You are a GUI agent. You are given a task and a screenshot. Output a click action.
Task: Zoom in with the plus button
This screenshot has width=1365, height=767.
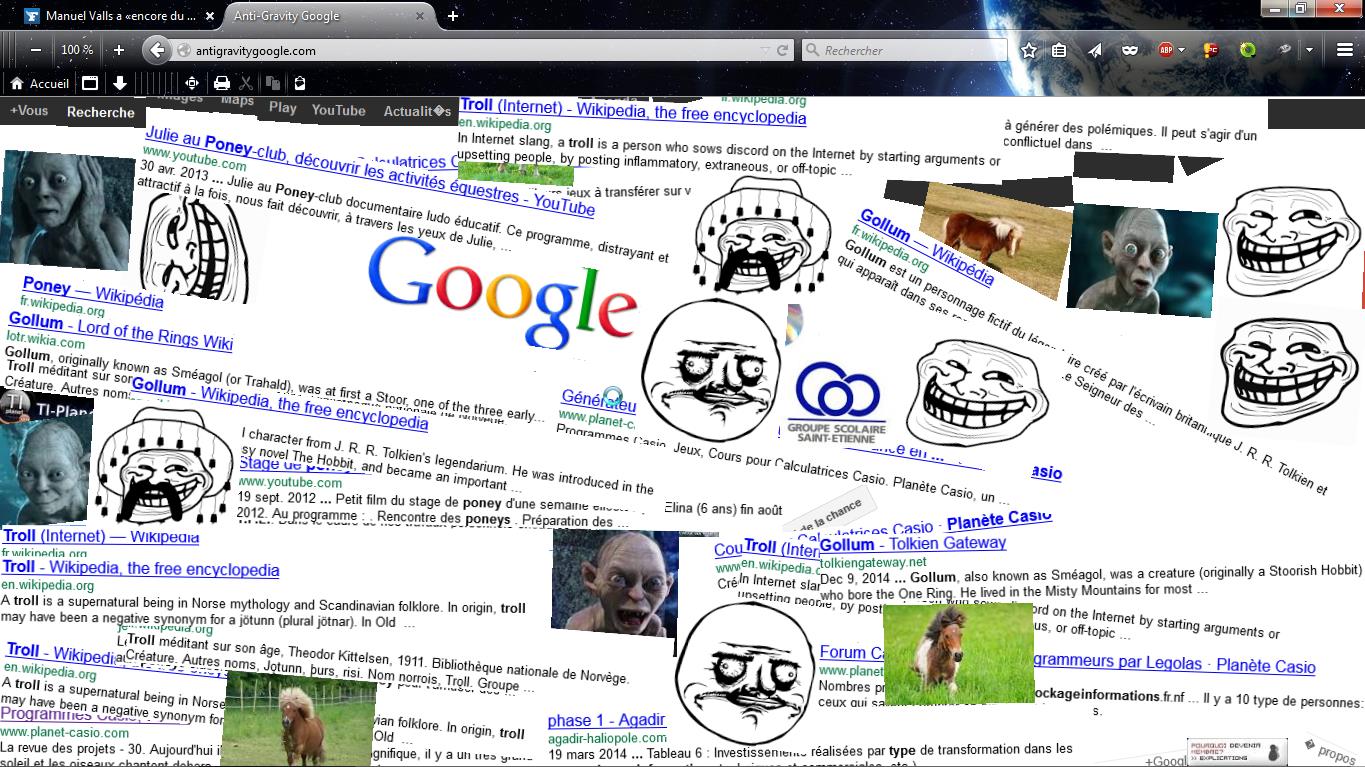tap(118, 50)
